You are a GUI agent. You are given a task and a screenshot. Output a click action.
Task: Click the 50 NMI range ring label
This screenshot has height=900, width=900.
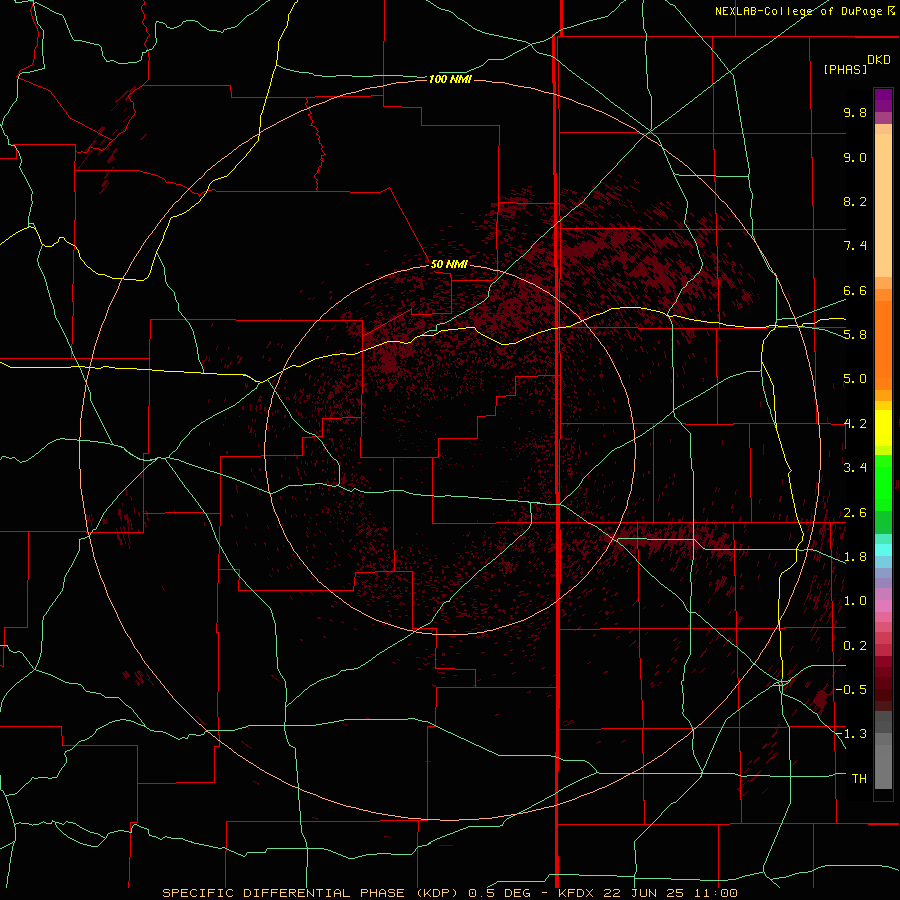(x=449, y=264)
